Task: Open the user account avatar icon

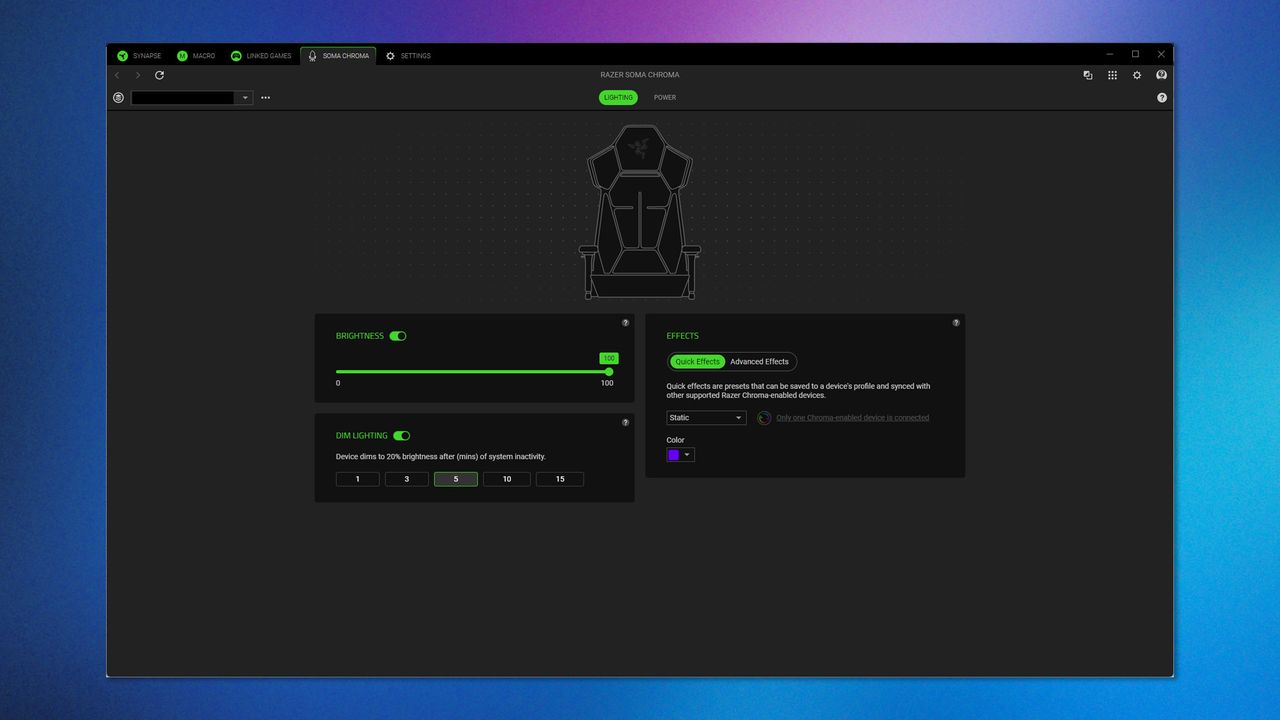Action: tap(1161, 75)
